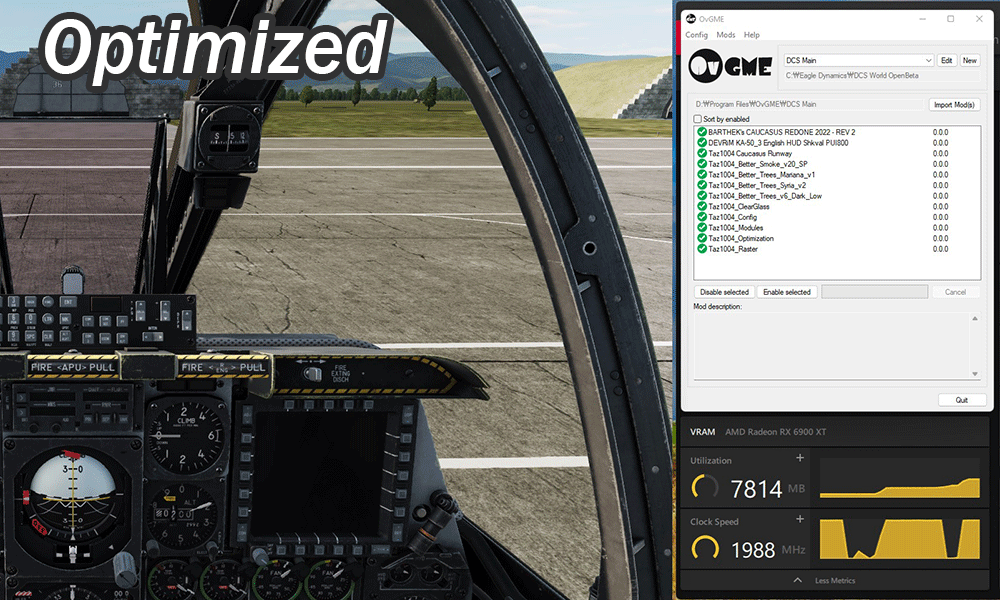The image size is (1000, 600).
Task: Click the FIRE ENG PULL handle in cockpit
Action: click(223, 367)
